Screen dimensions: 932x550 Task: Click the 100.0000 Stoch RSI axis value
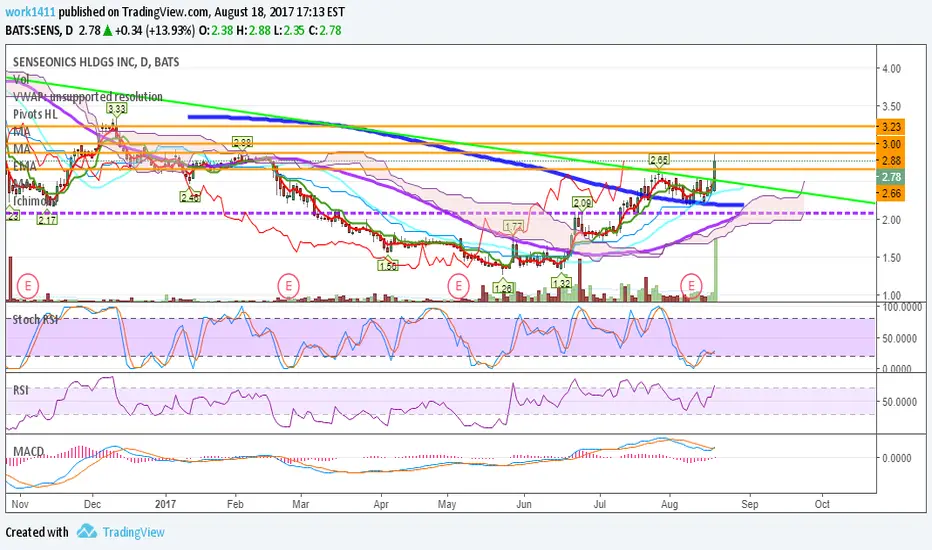[902, 307]
